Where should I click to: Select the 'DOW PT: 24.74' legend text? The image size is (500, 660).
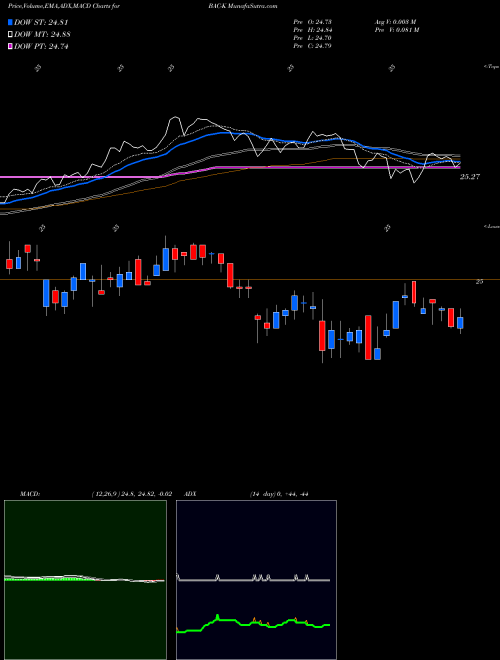pyautogui.click(x=41, y=46)
